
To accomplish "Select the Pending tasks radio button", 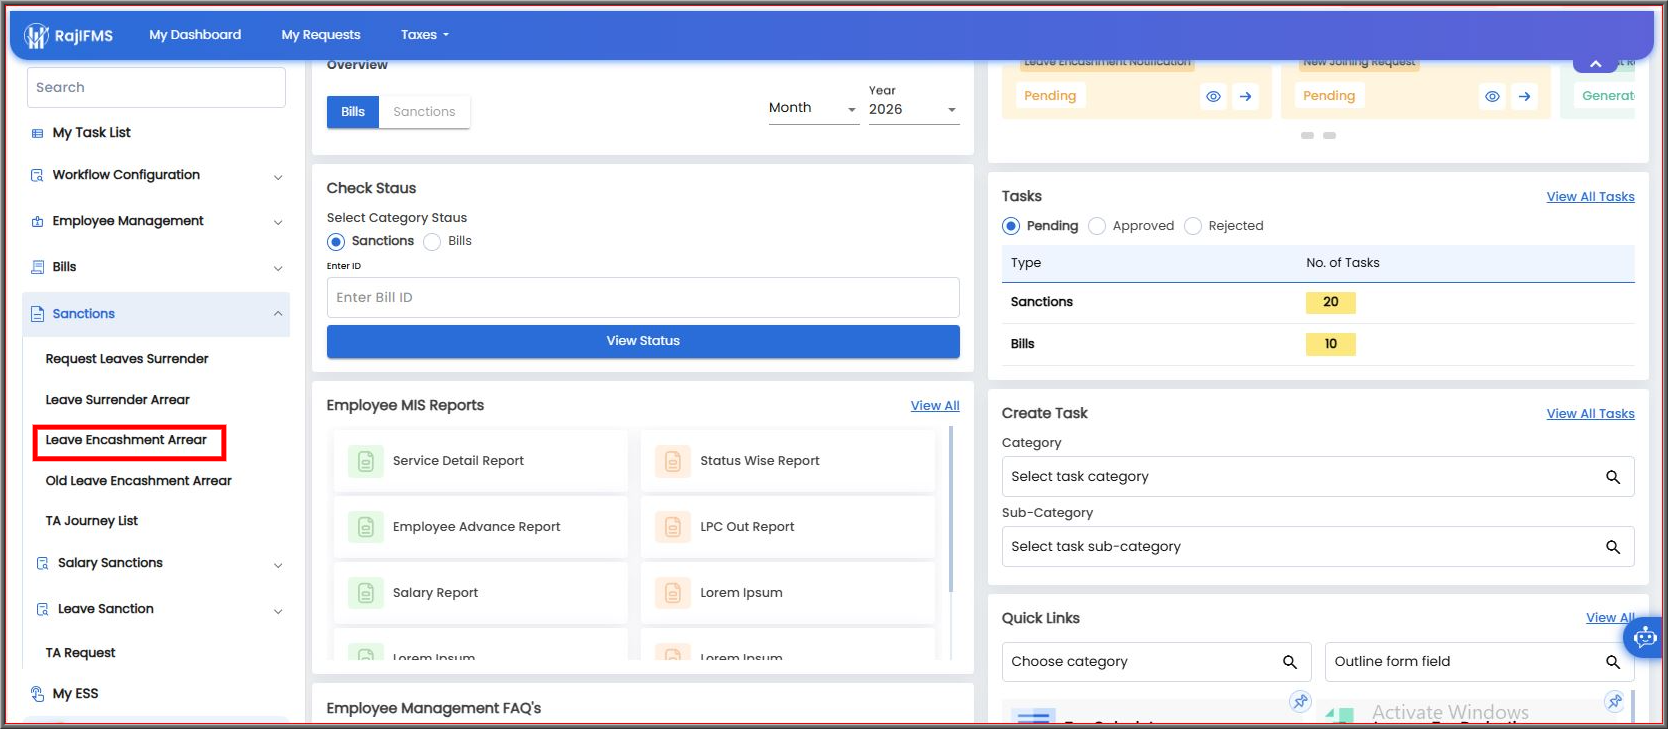I will tap(1011, 226).
